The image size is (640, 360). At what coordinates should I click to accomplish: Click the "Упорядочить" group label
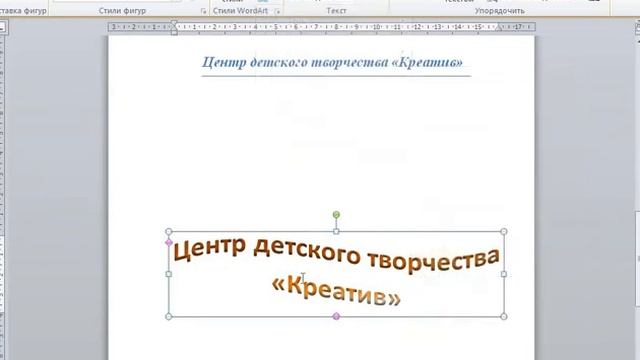[500, 11]
